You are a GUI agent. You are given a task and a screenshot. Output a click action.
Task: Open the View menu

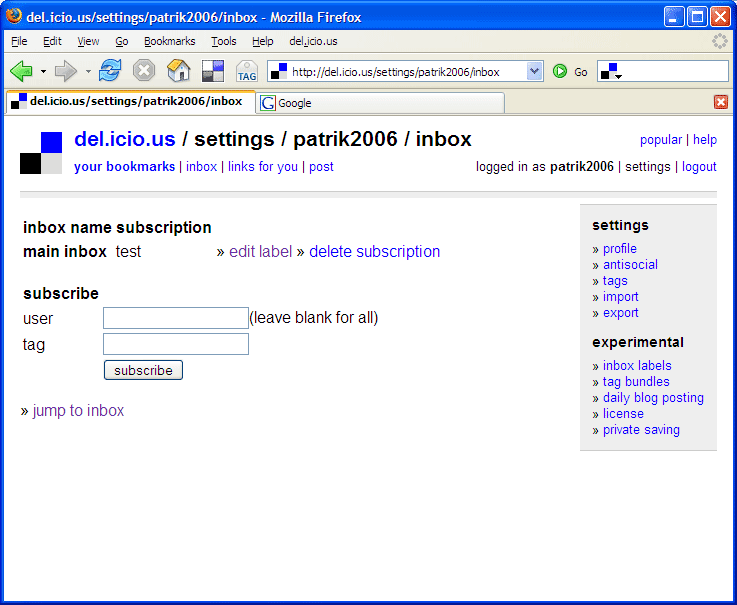click(88, 41)
